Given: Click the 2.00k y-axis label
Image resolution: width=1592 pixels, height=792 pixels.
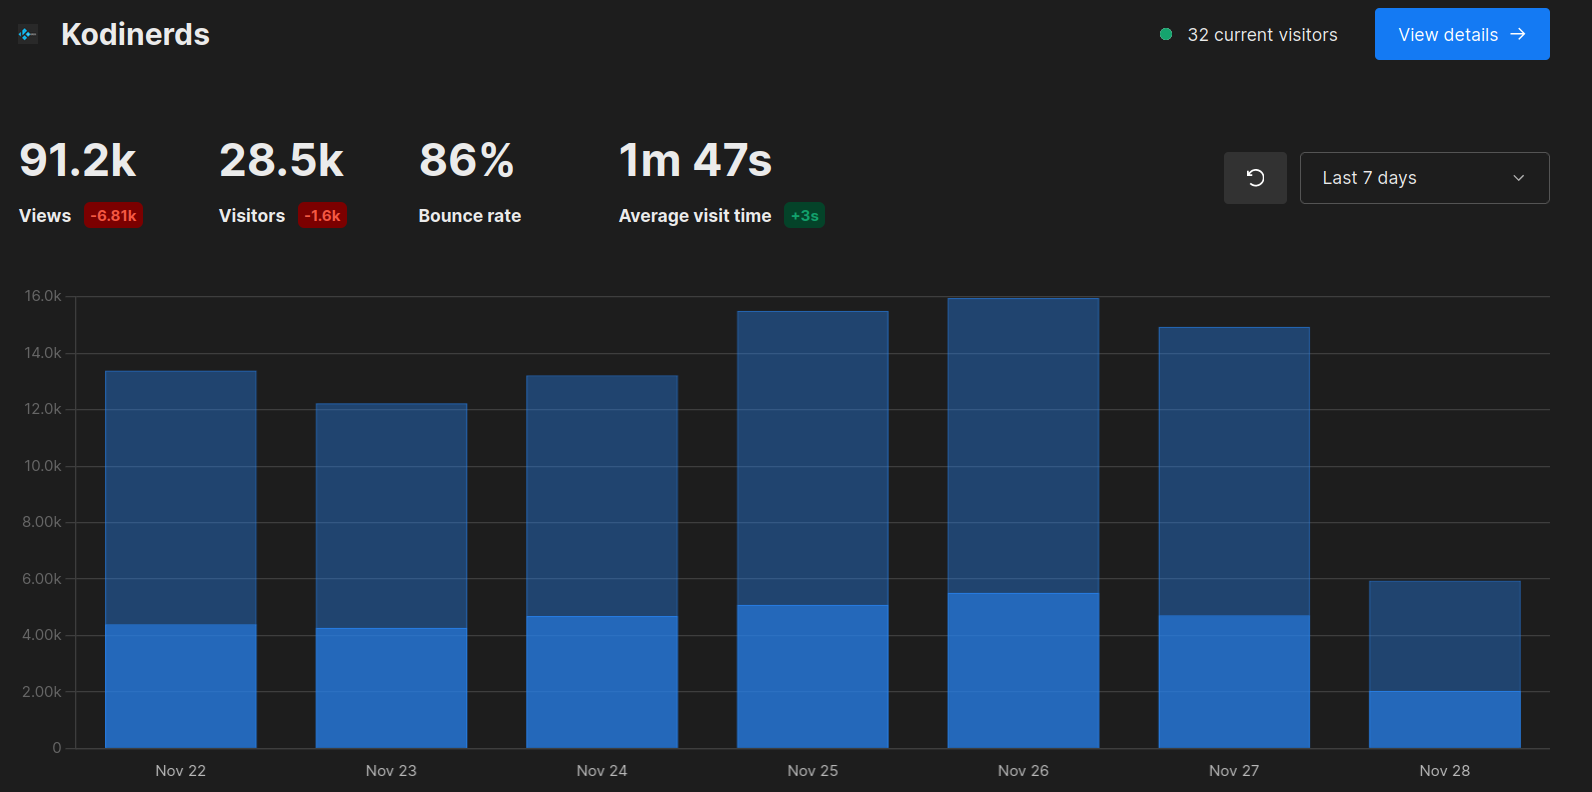Looking at the screenshot, I should tap(42, 692).
